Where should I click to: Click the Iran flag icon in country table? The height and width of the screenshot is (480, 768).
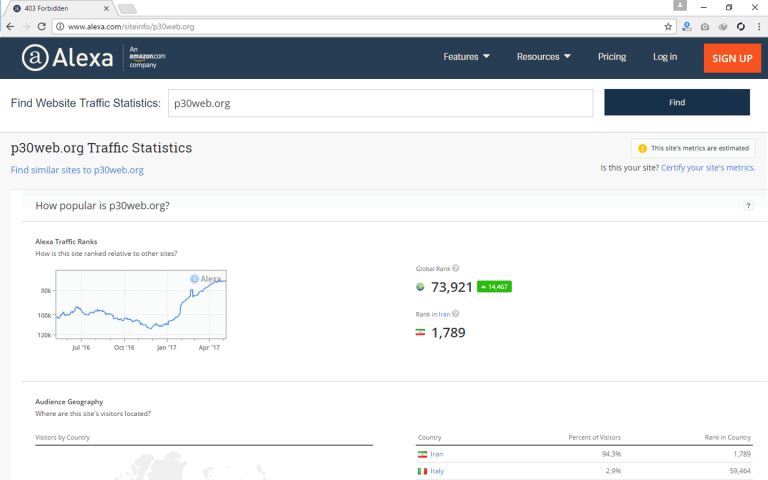pos(422,455)
